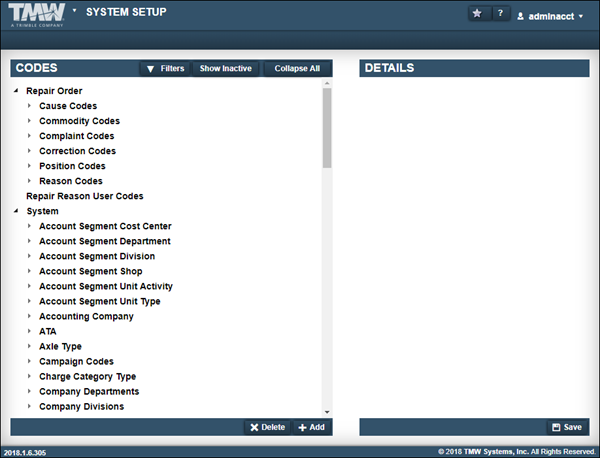Open the adminacct user menu
The image size is (600, 458).
click(550, 16)
